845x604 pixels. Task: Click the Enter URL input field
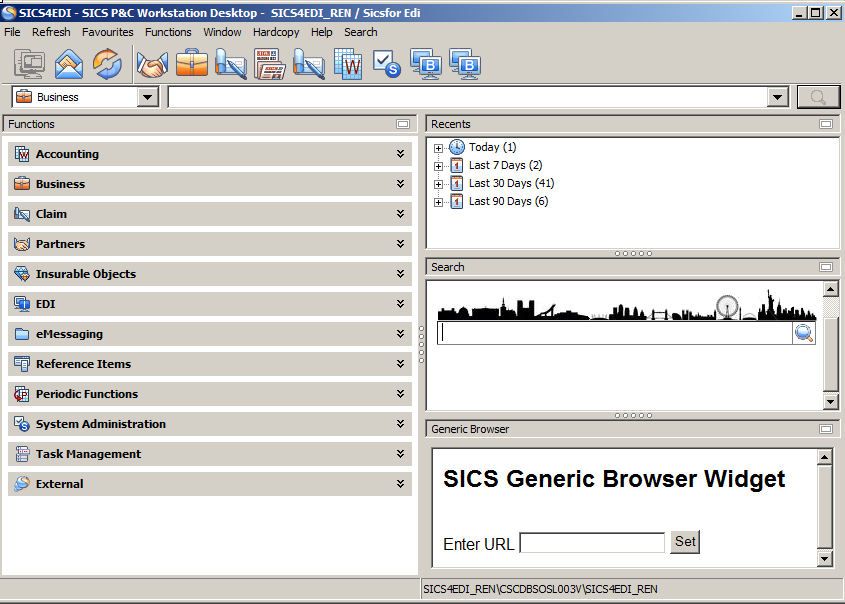592,543
